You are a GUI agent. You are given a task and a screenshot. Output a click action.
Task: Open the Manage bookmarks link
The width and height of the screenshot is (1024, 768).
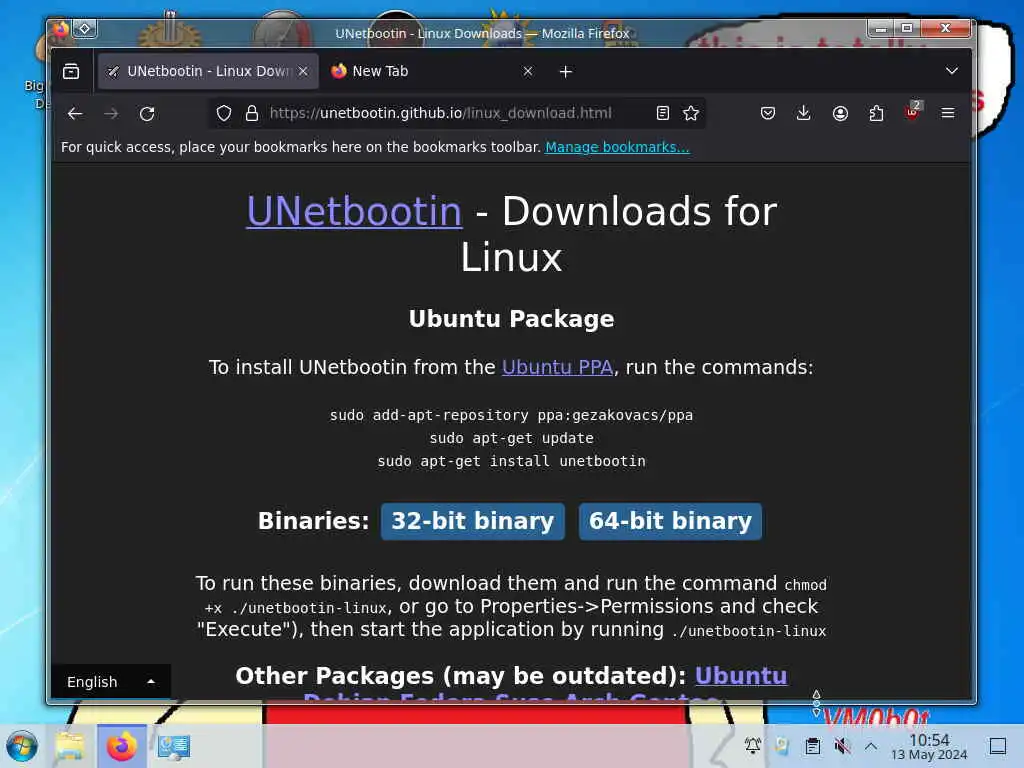tap(617, 147)
